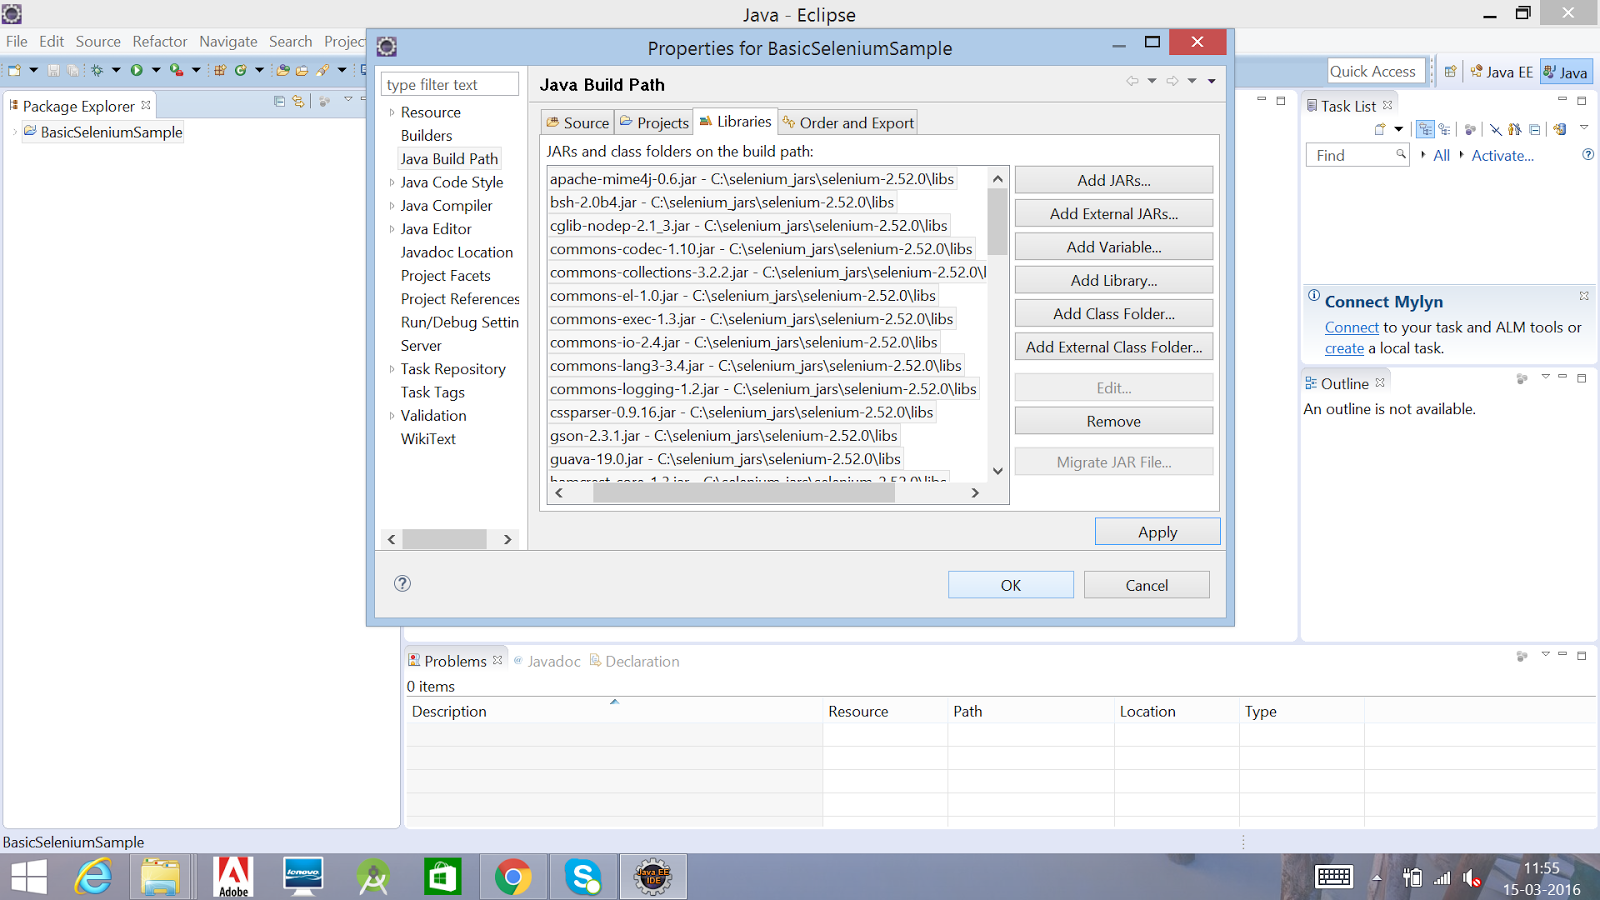
Task: Click OK in the Properties dialog
Action: click(x=1011, y=585)
